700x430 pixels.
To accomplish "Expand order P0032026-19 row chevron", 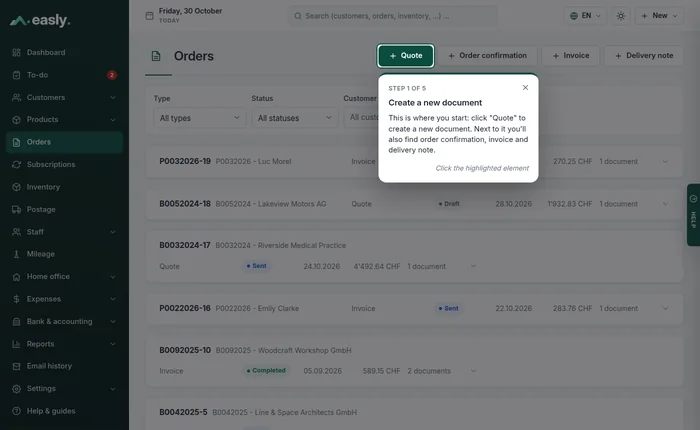I will pyautogui.click(x=665, y=162).
